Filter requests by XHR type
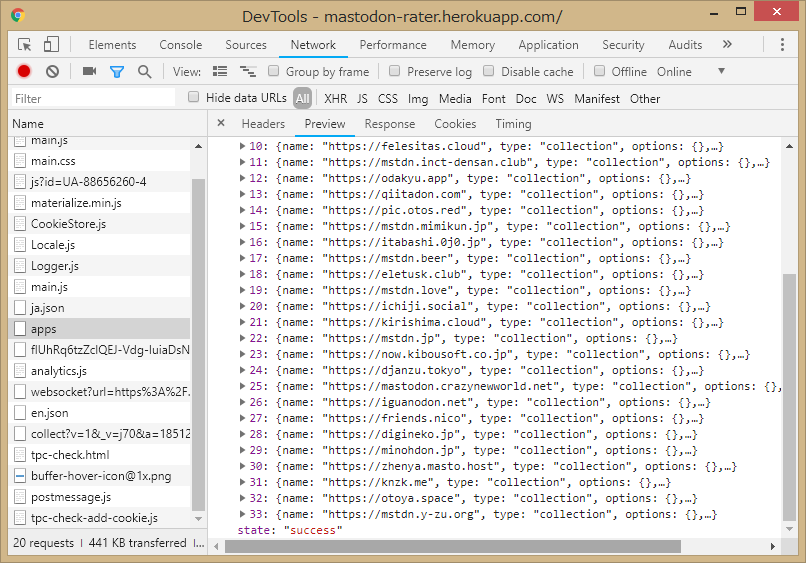806x563 pixels. pos(335,98)
